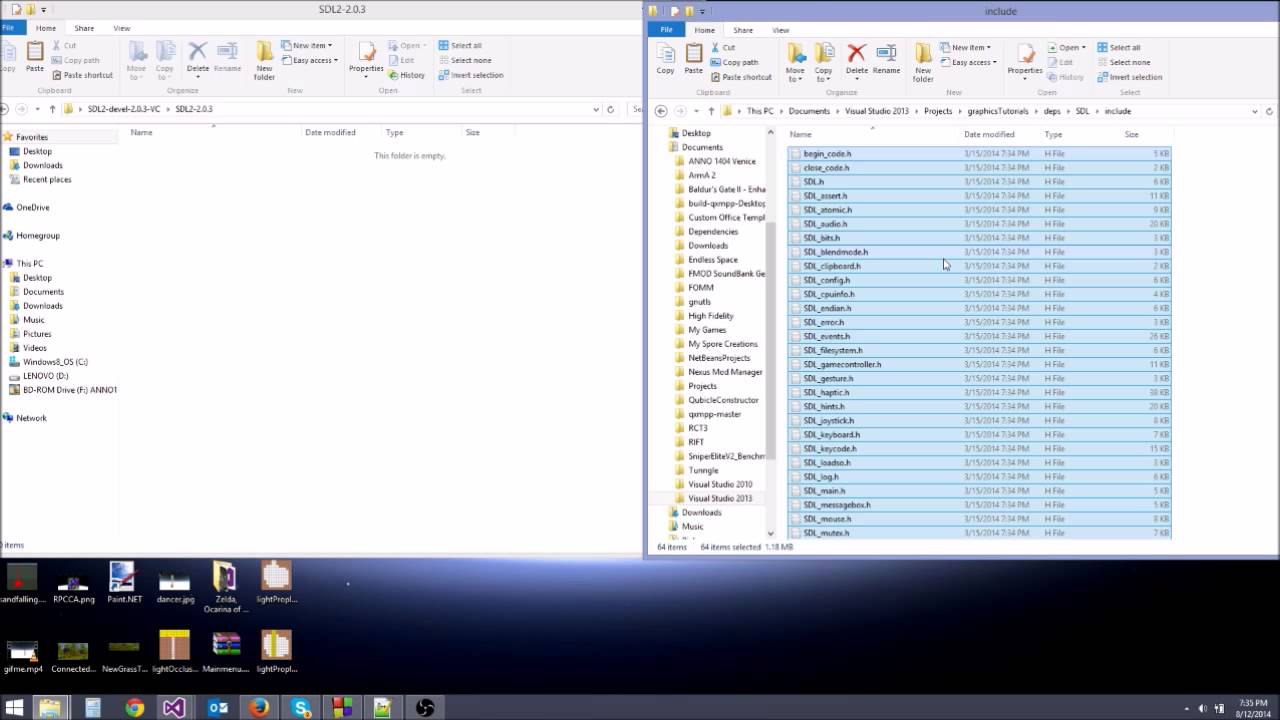Click Copy to in the include window
Image resolution: width=1280 pixels, height=720 pixels.
pyautogui.click(x=824, y=63)
